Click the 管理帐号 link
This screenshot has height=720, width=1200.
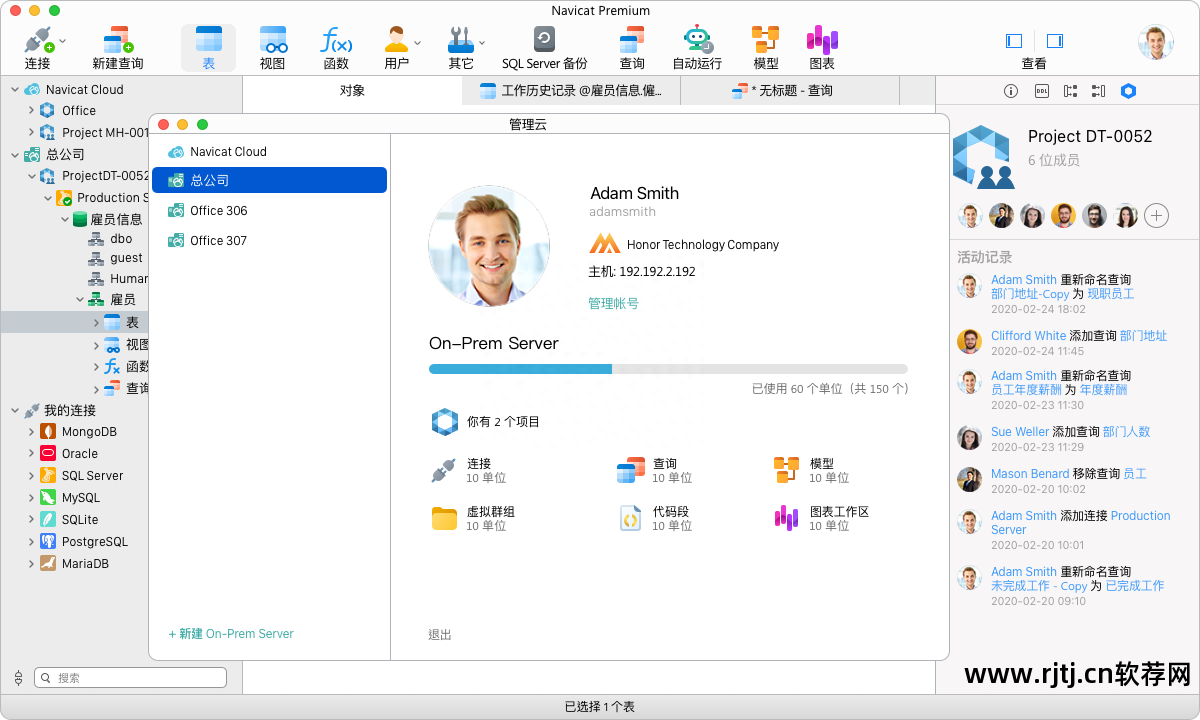click(x=613, y=304)
